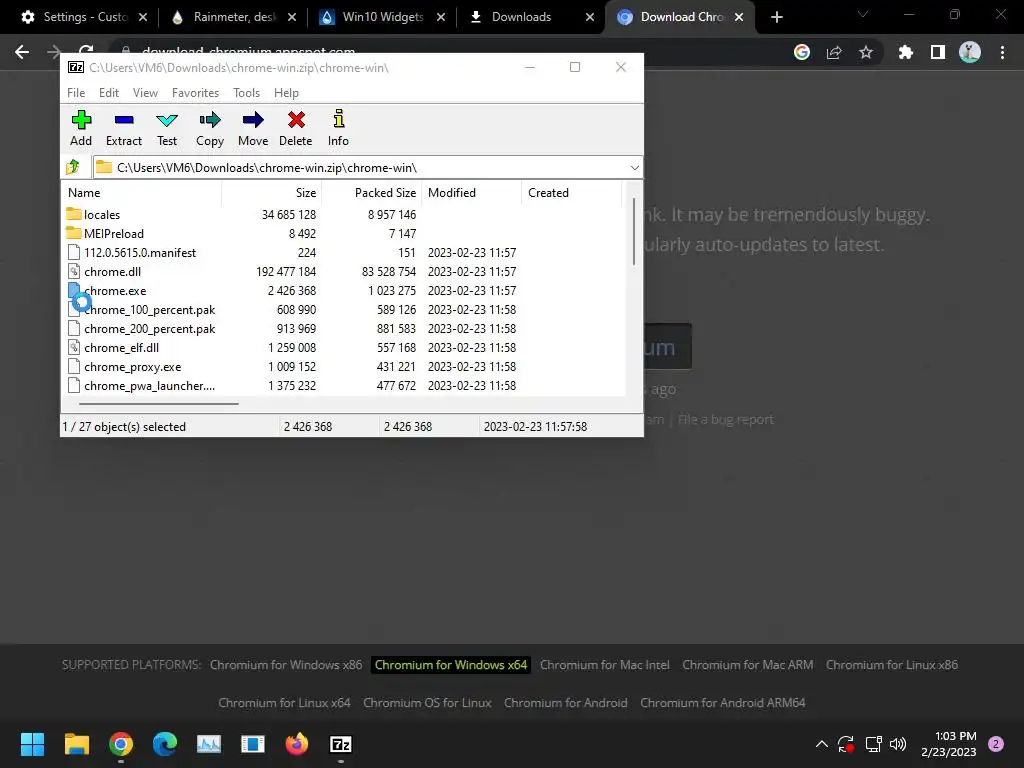Open the Google account icon in address bar
Viewport: 1024px width, 768px height.
click(x=802, y=52)
